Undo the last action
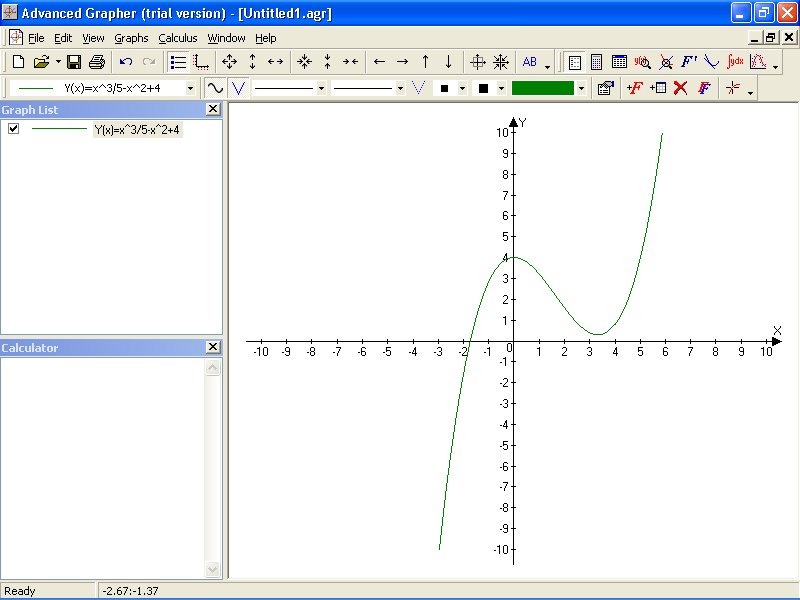The image size is (800, 600). 126,62
